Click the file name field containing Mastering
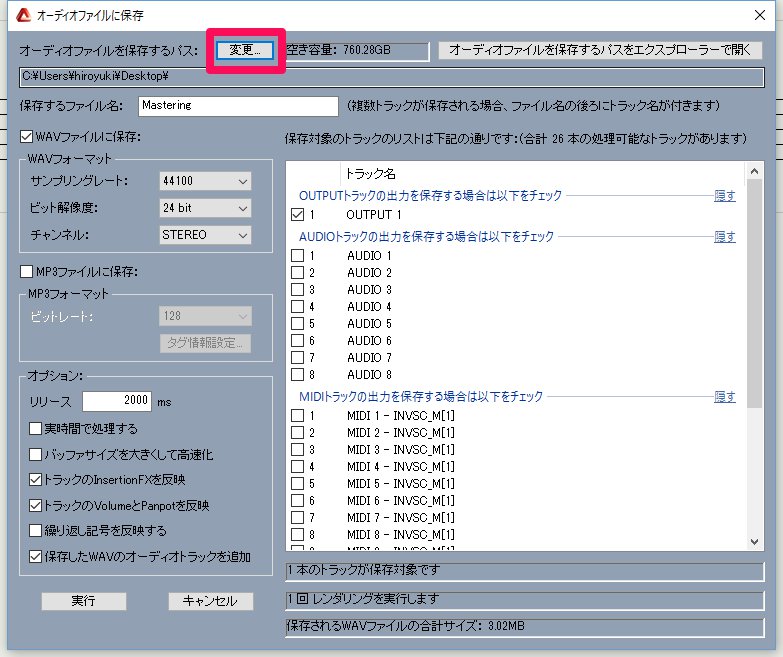Image resolution: width=783 pixels, height=657 pixels. click(237, 105)
